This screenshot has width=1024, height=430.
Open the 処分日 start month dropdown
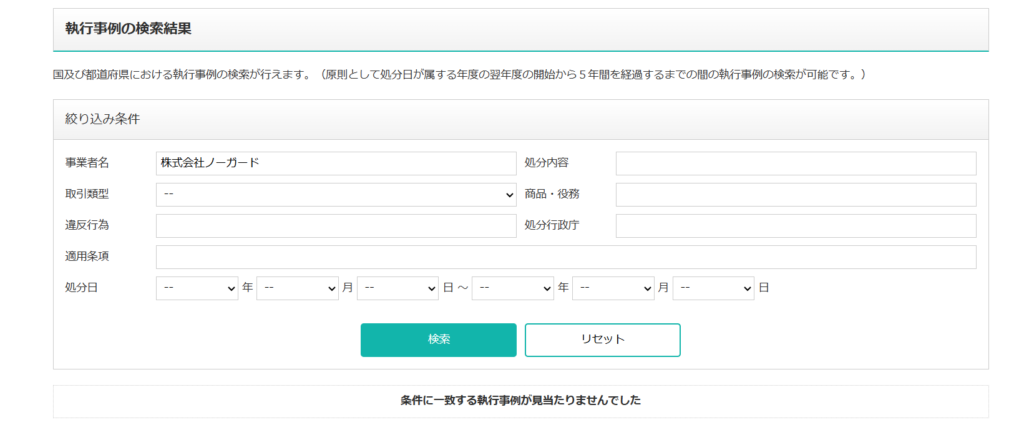click(298, 288)
